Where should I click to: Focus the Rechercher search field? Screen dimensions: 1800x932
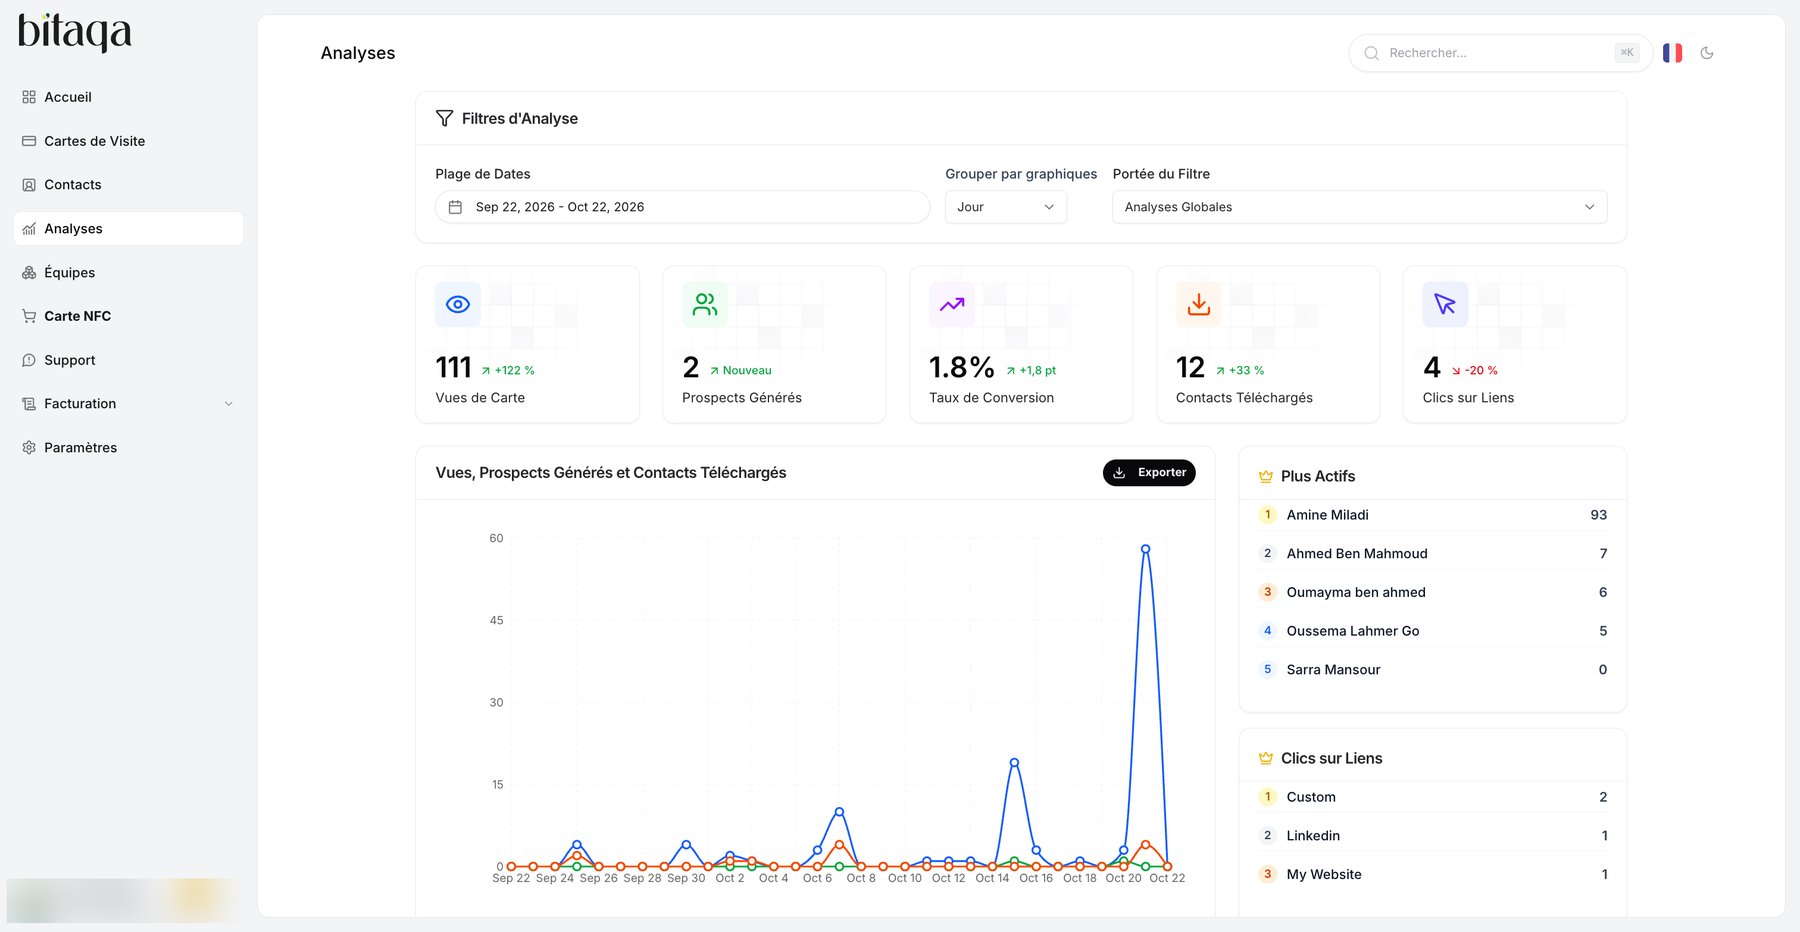[x=1499, y=53]
